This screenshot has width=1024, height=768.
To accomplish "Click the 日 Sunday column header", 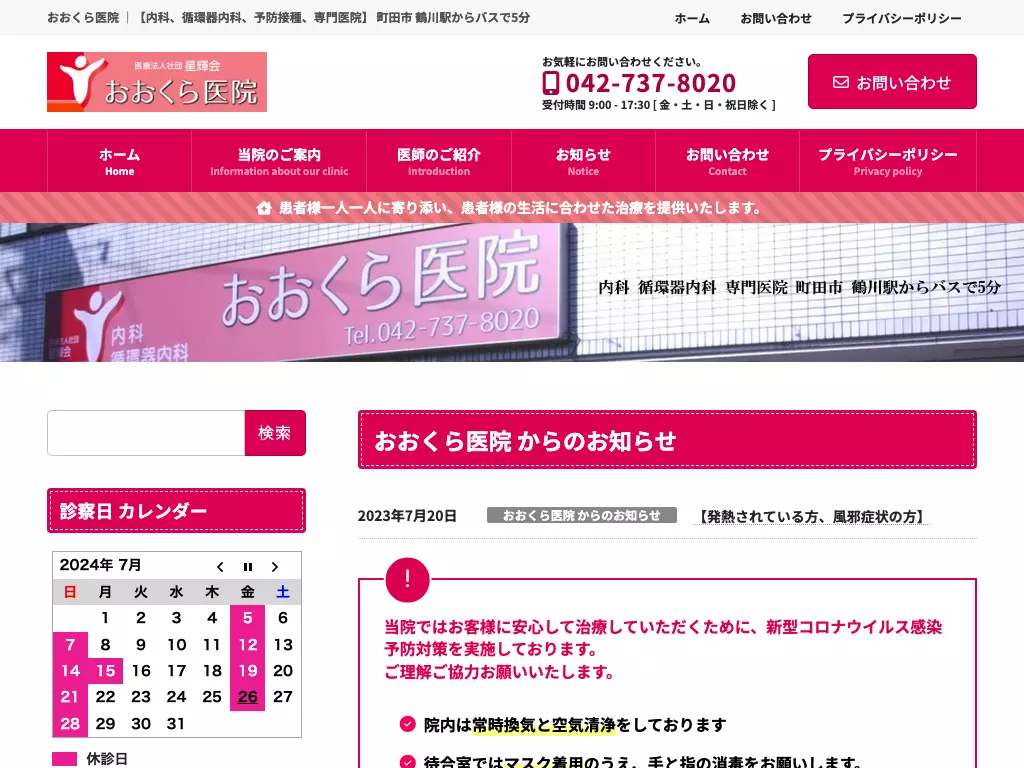I will (x=70, y=592).
